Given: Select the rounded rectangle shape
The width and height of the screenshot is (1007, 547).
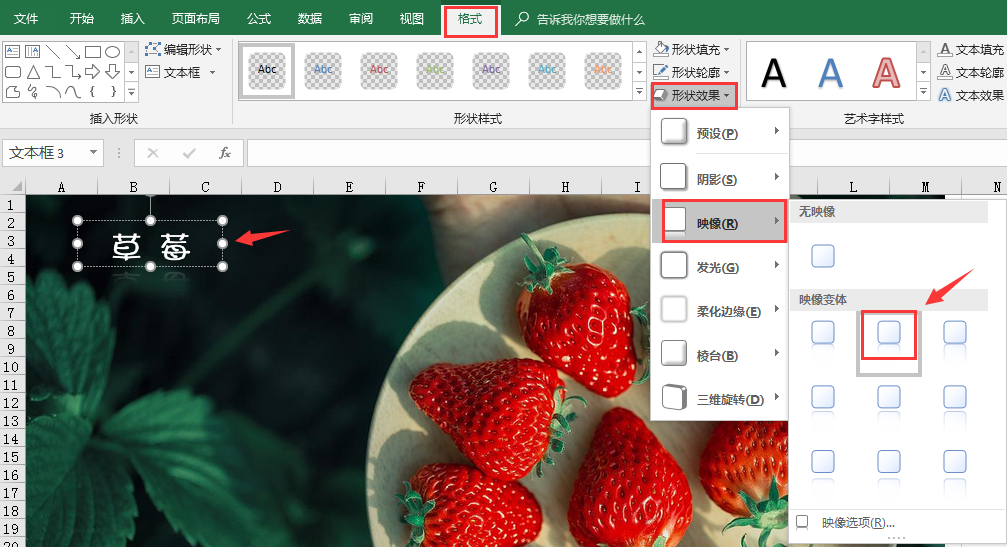Looking at the screenshot, I should (x=13, y=71).
